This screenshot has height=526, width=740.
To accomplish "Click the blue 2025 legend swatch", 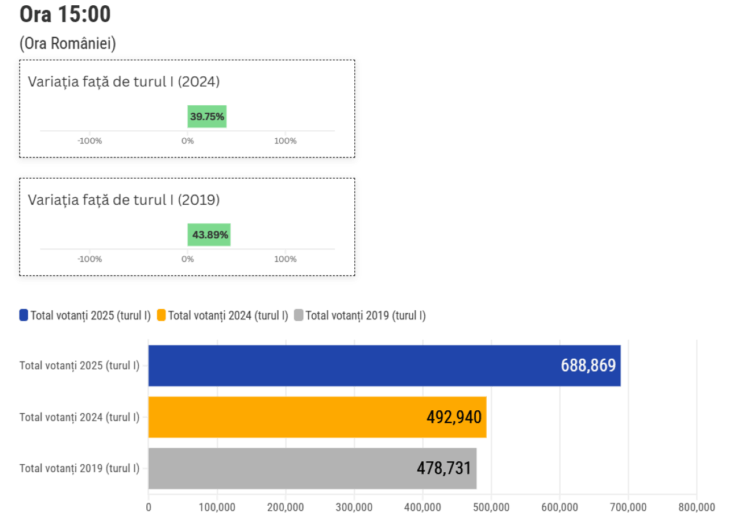I will coord(24,315).
